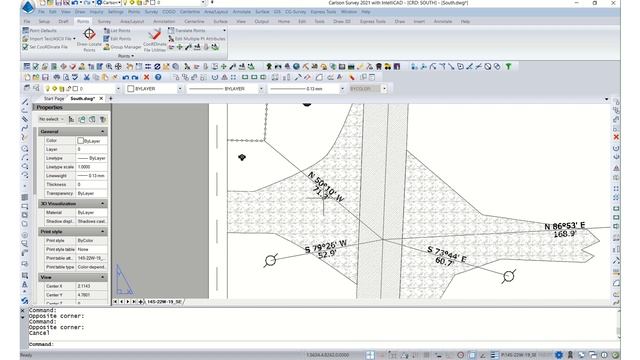Open Group Manager in the ribbon
640x360 pixels.
(x=122, y=47)
